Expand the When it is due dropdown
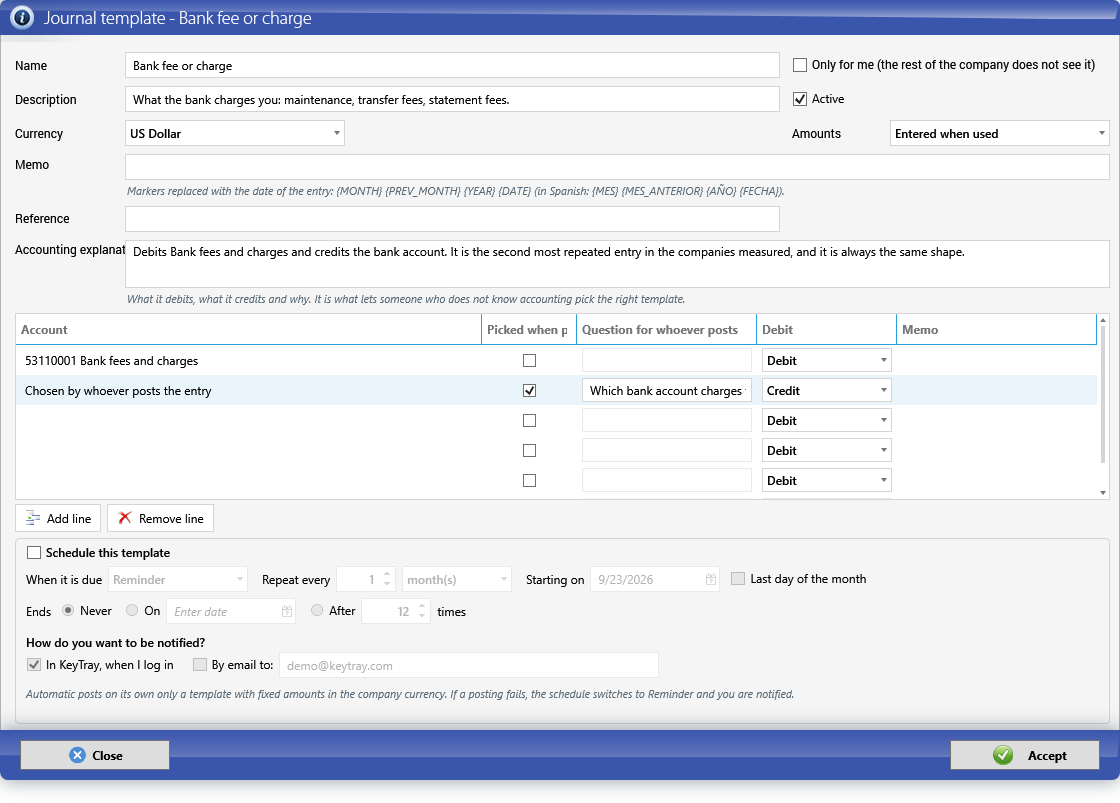Image resolution: width=1120 pixels, height=803 pixels. [178, 579]
